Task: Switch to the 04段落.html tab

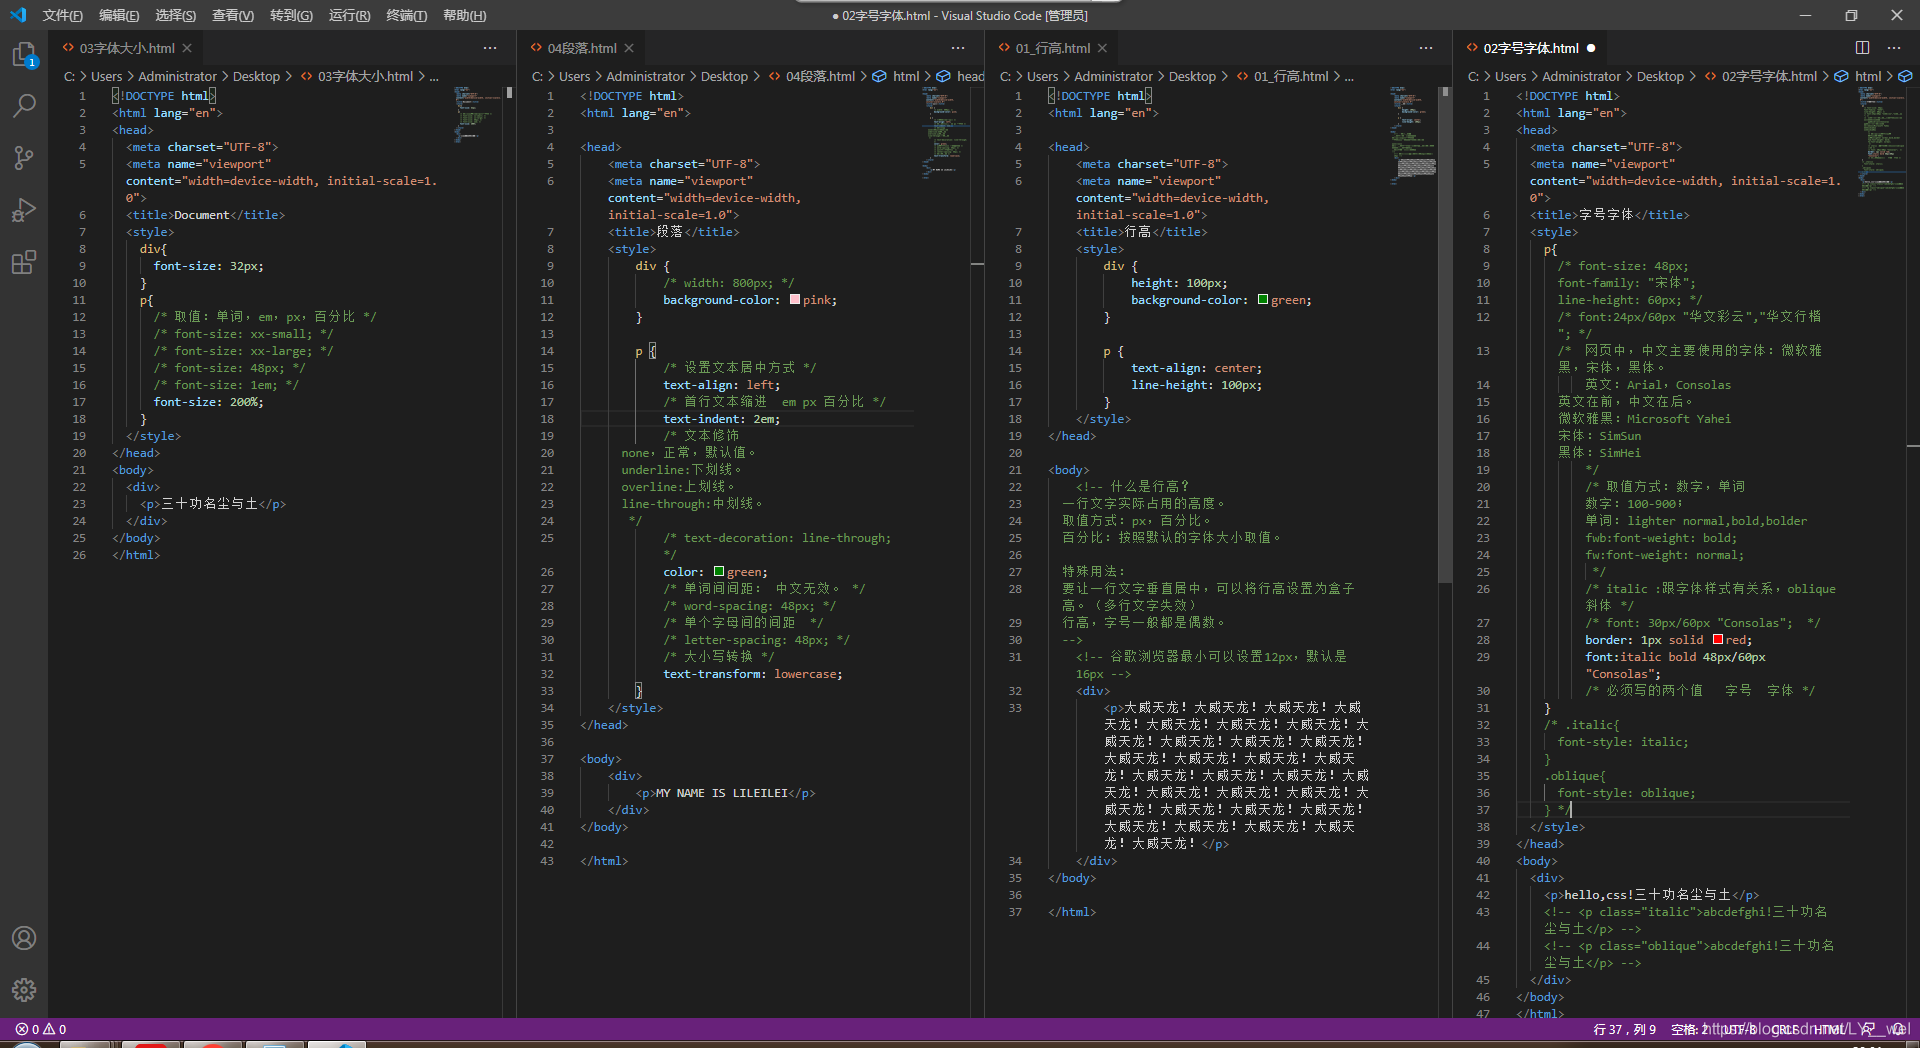Action: point(582,48)
